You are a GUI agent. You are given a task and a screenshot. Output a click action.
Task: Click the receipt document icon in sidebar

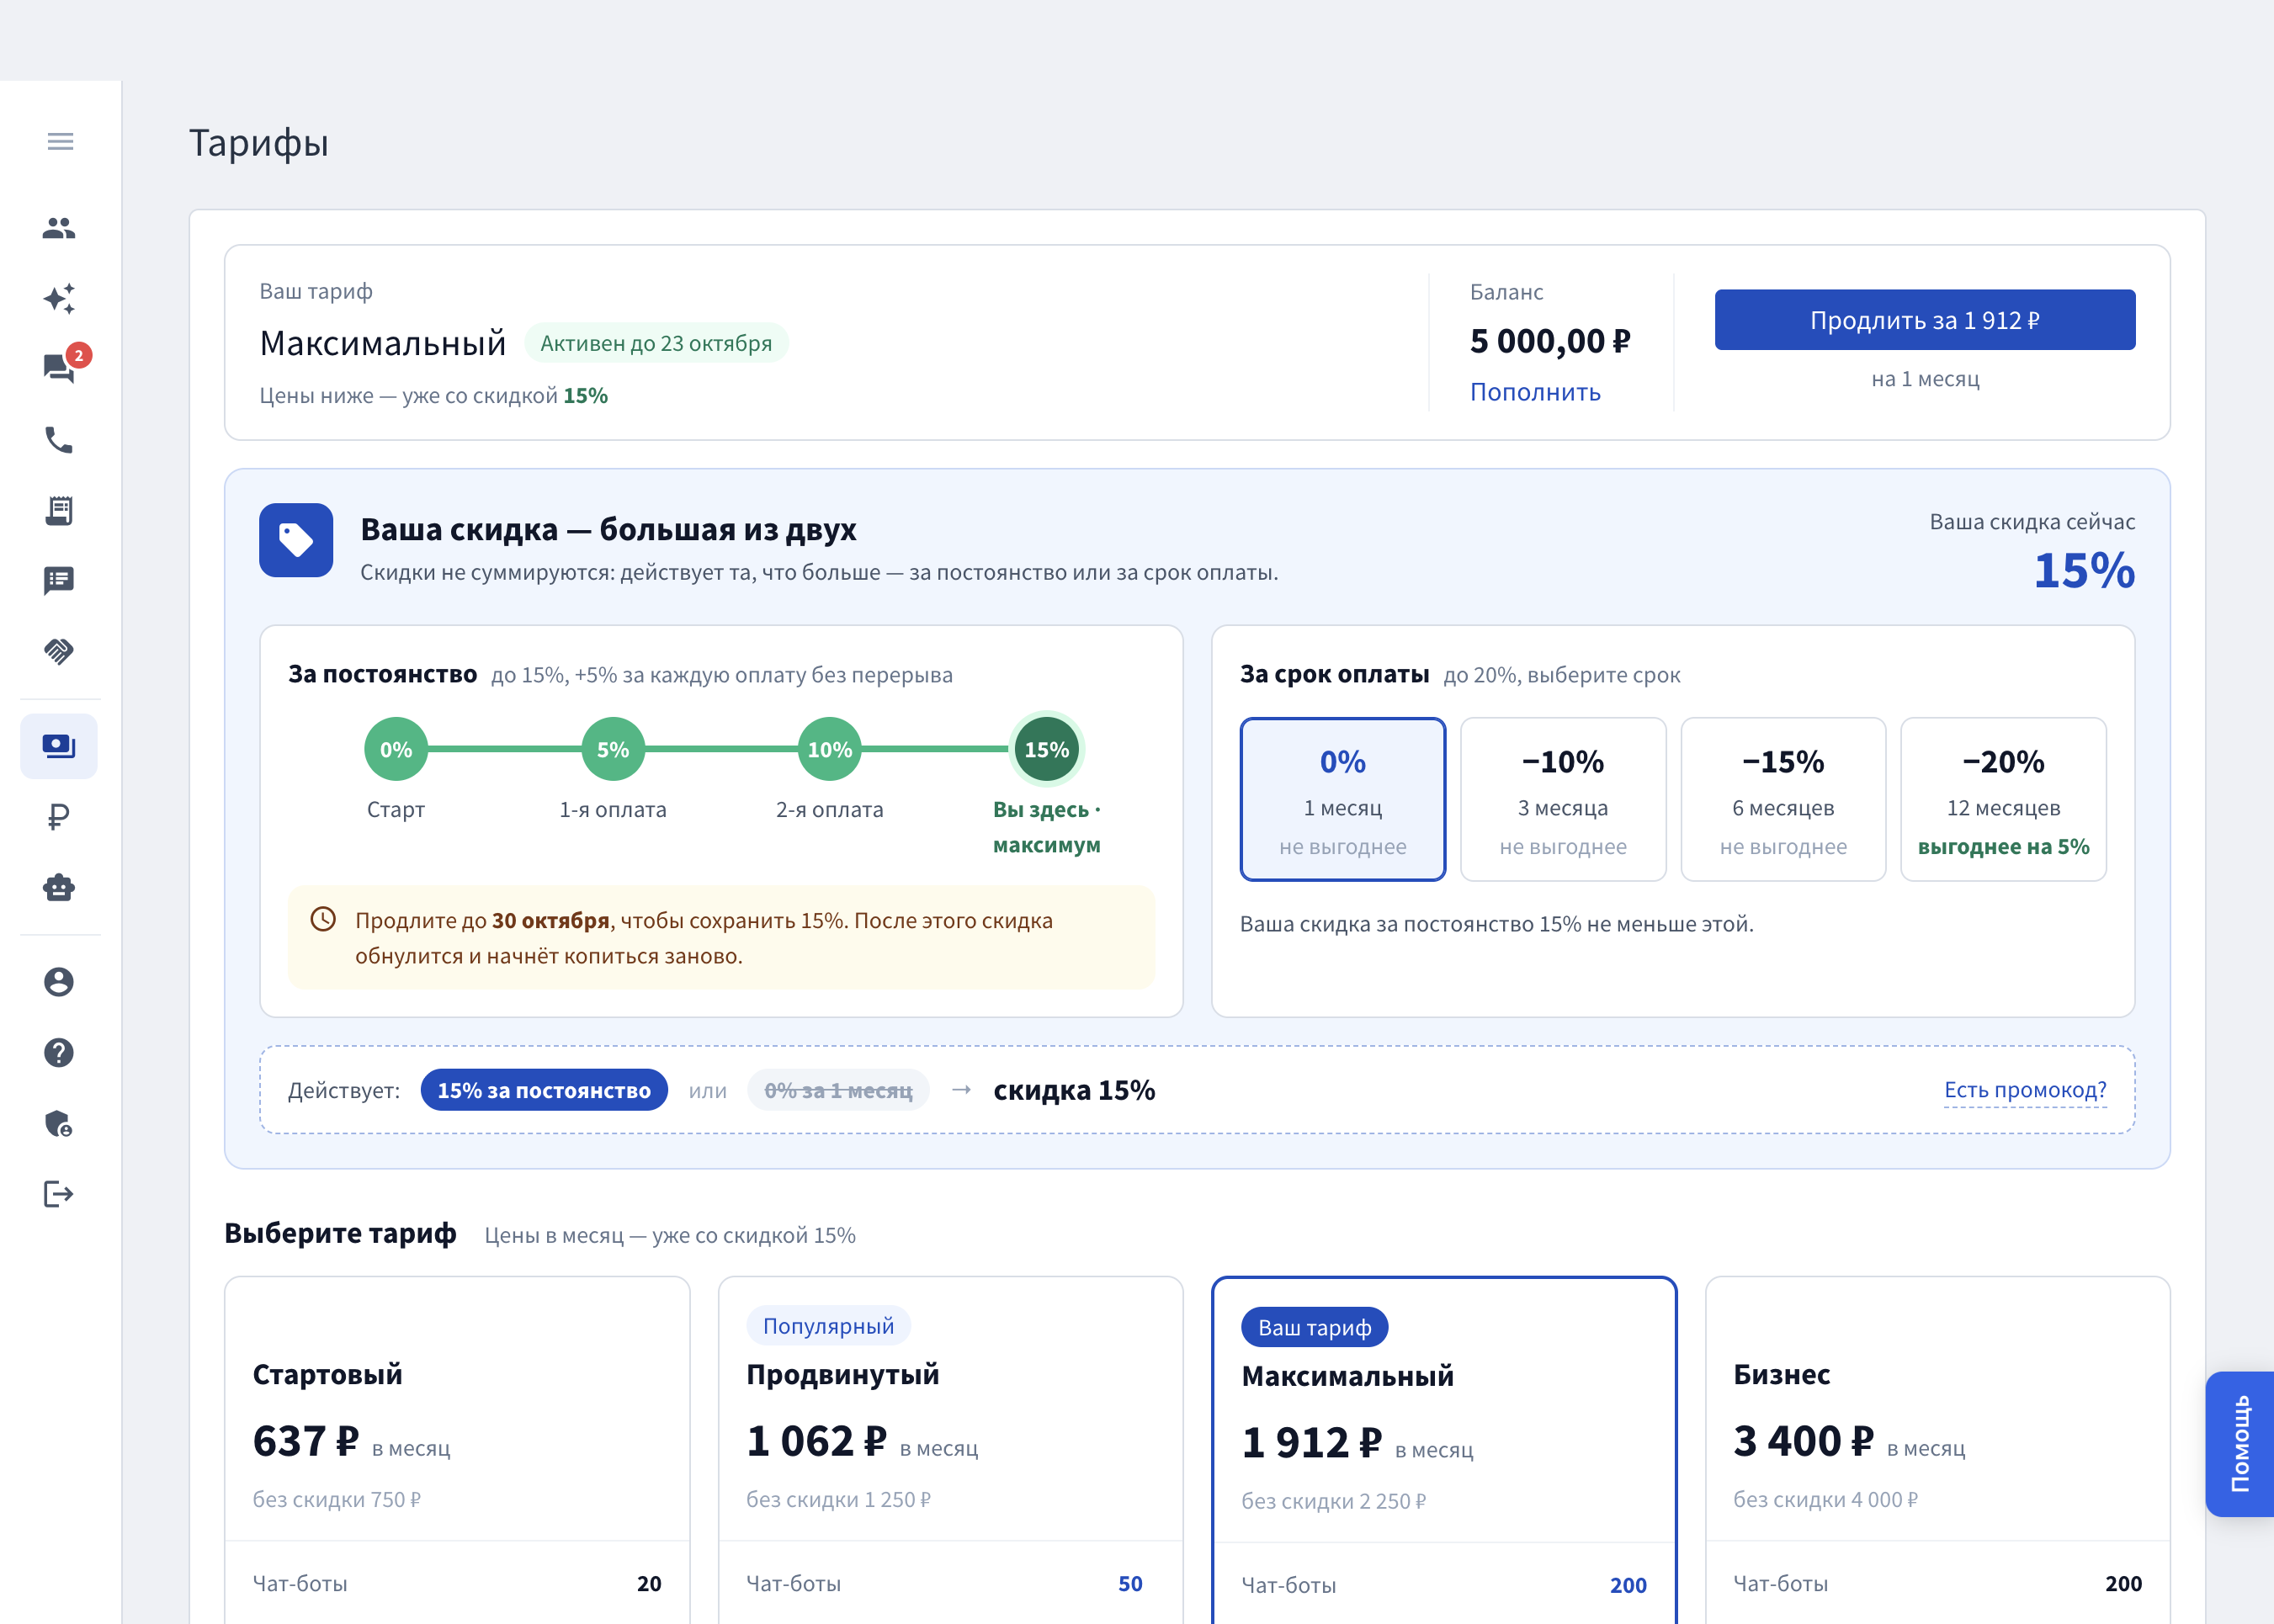pos(59,511)
